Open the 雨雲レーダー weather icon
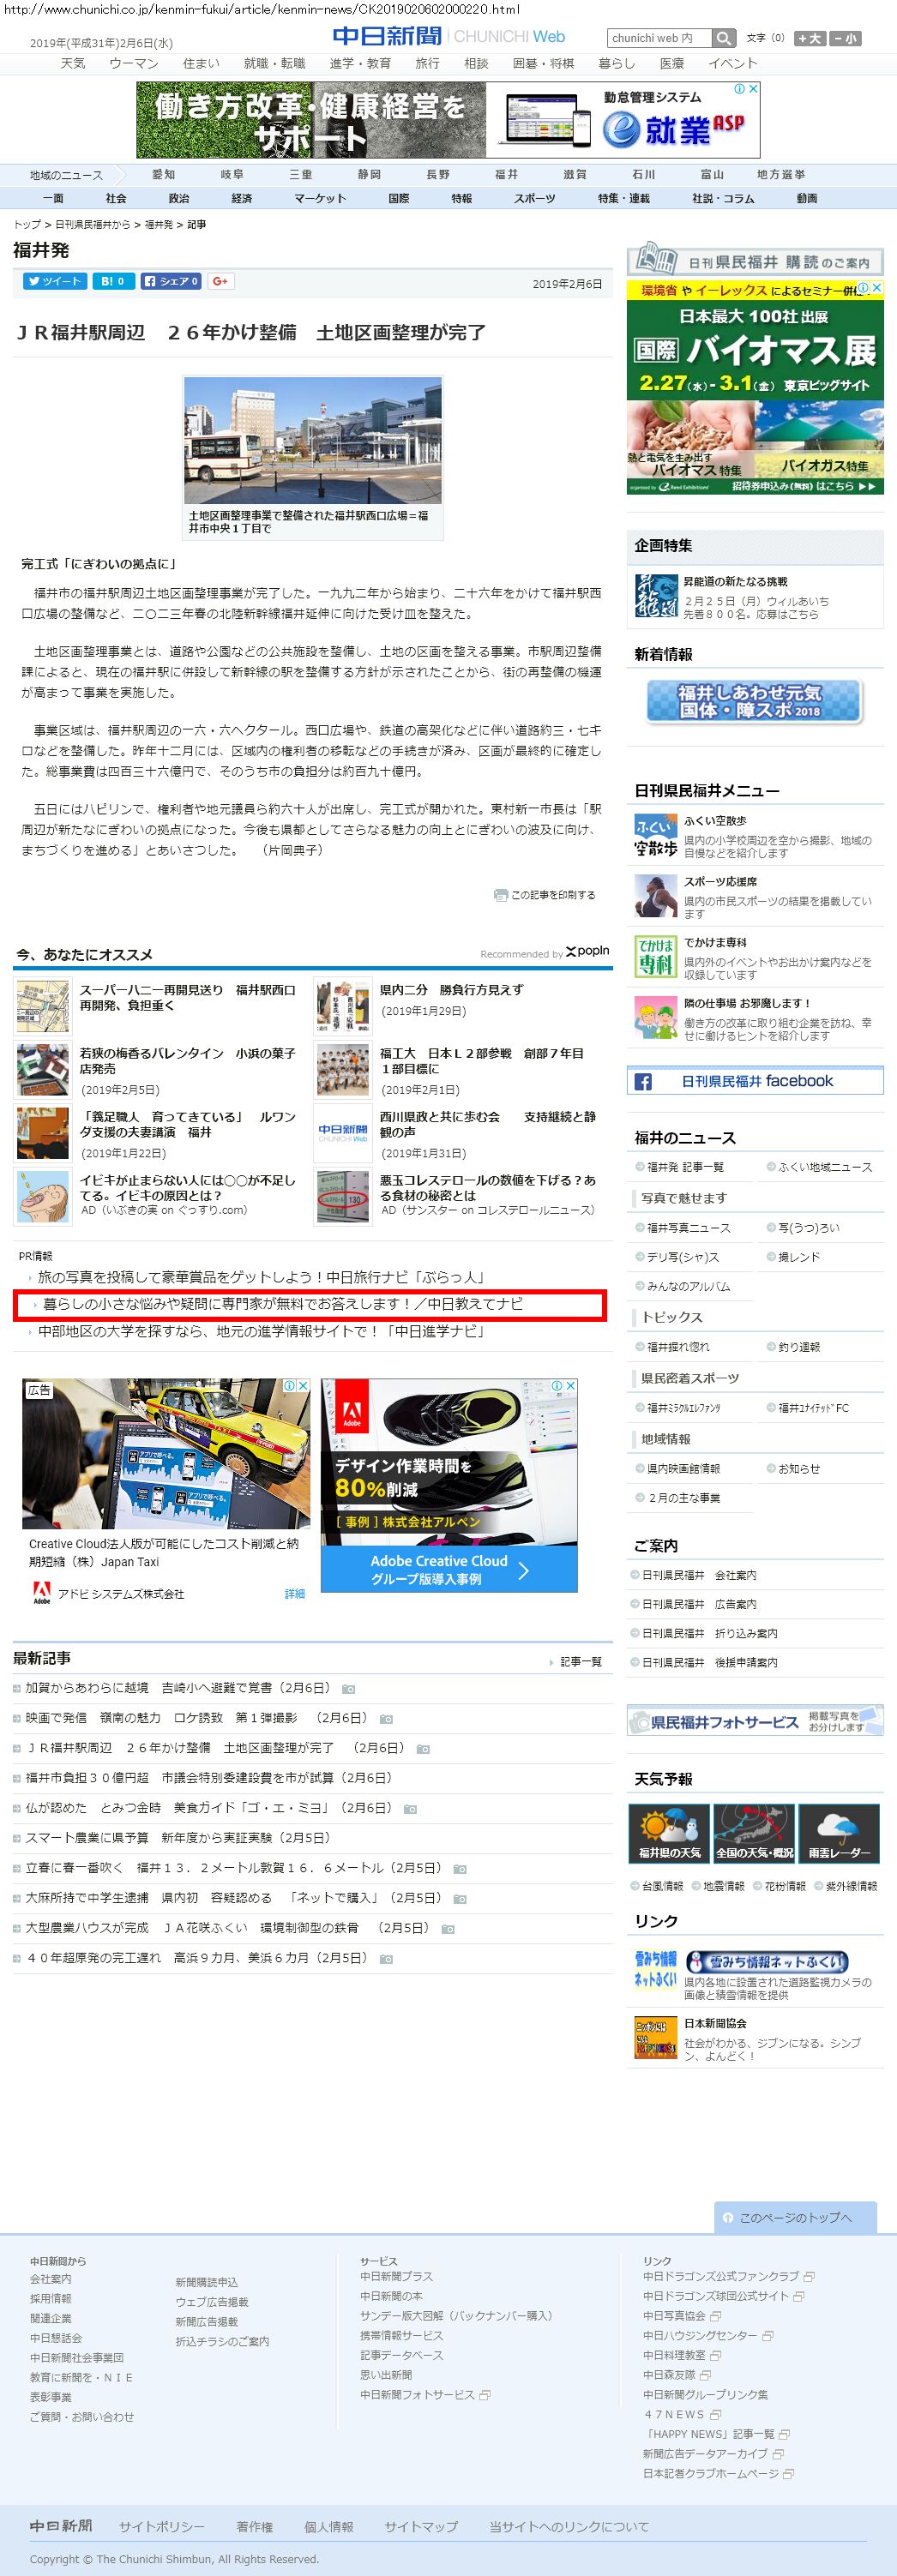The width and height of the screenshot is (897, 2576). coord(838,1834)
